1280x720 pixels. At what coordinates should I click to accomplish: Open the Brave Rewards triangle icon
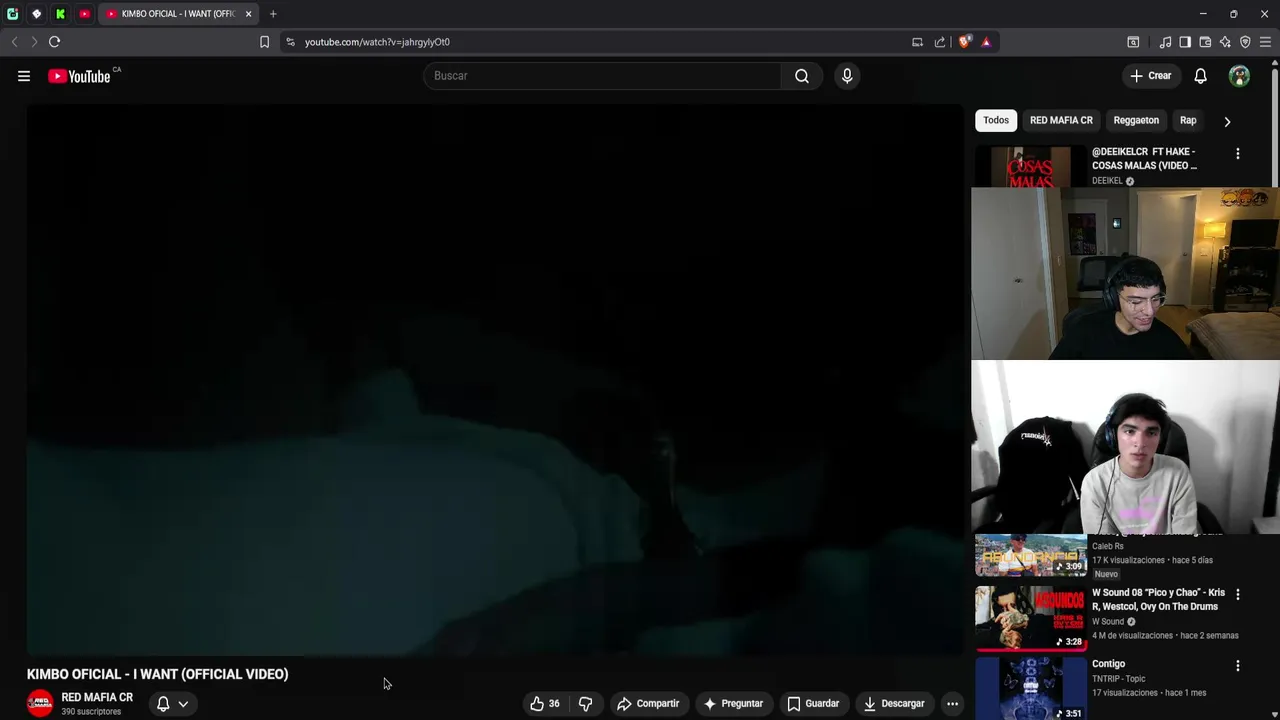pyautogui.click(x=986, y=42)
